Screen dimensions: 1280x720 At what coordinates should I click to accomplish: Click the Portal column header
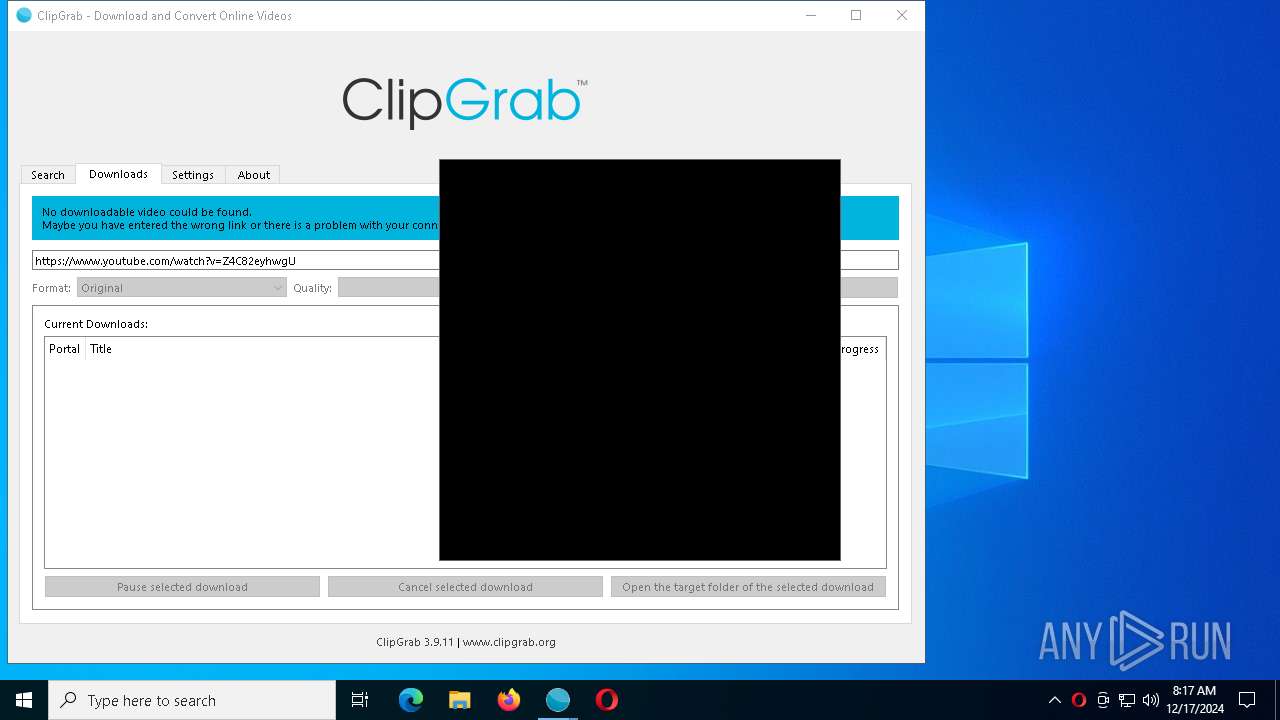(x=65, y=349)
